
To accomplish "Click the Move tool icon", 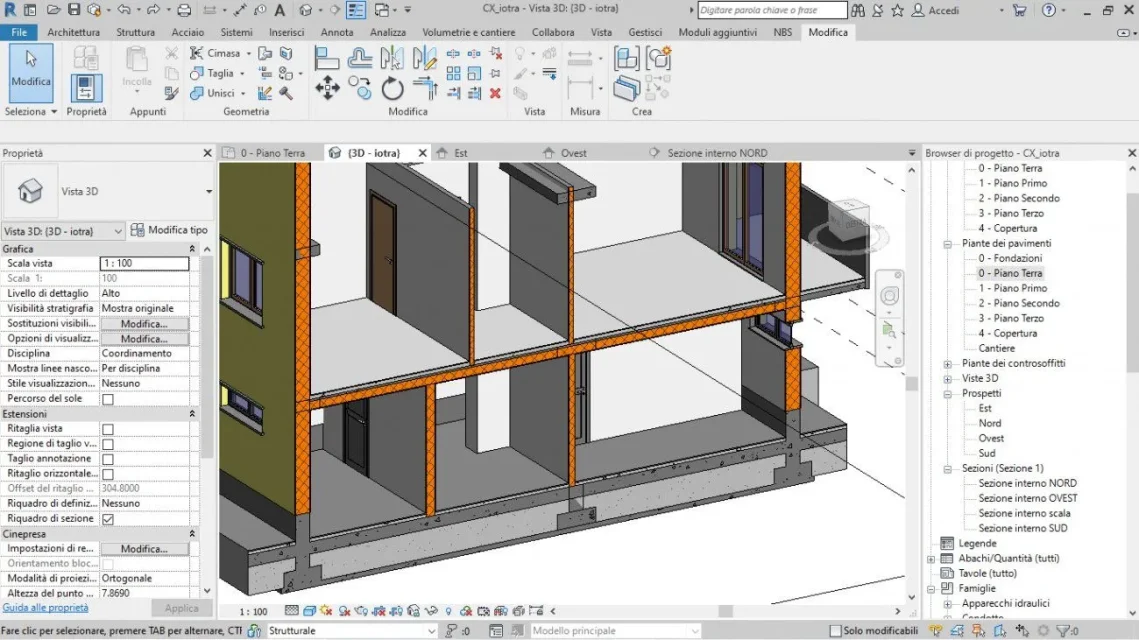I will point(327,89).
